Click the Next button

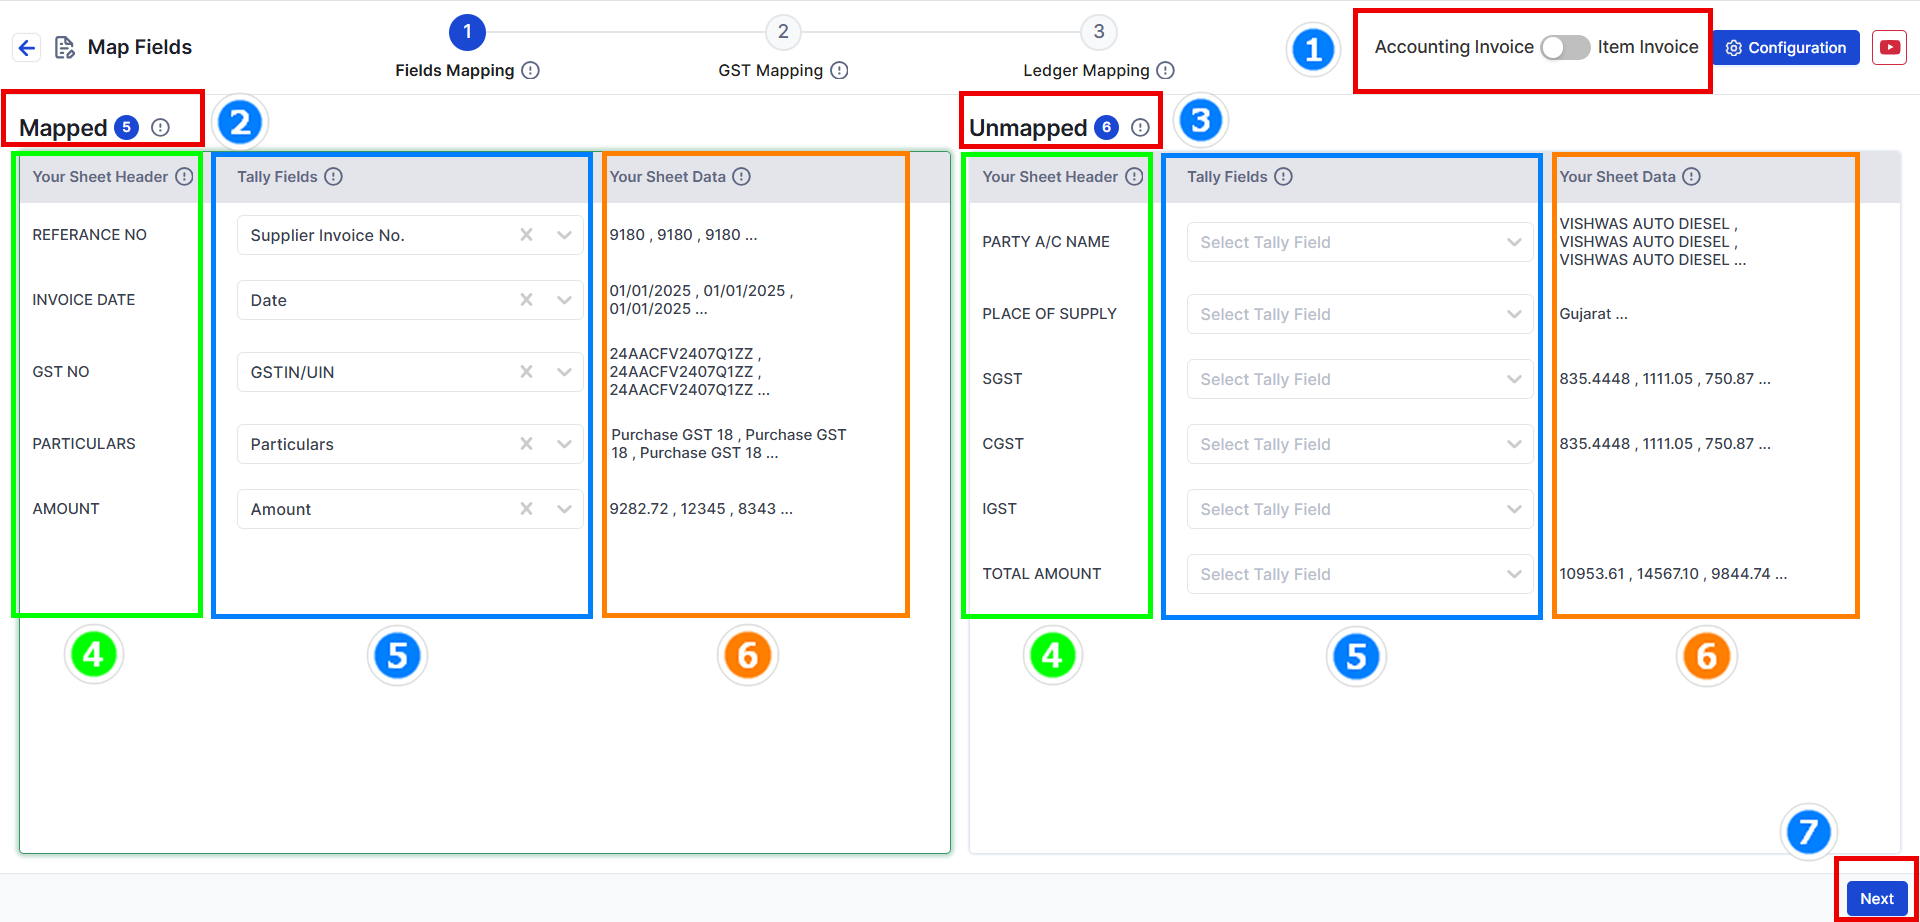tap(1877, 898)
